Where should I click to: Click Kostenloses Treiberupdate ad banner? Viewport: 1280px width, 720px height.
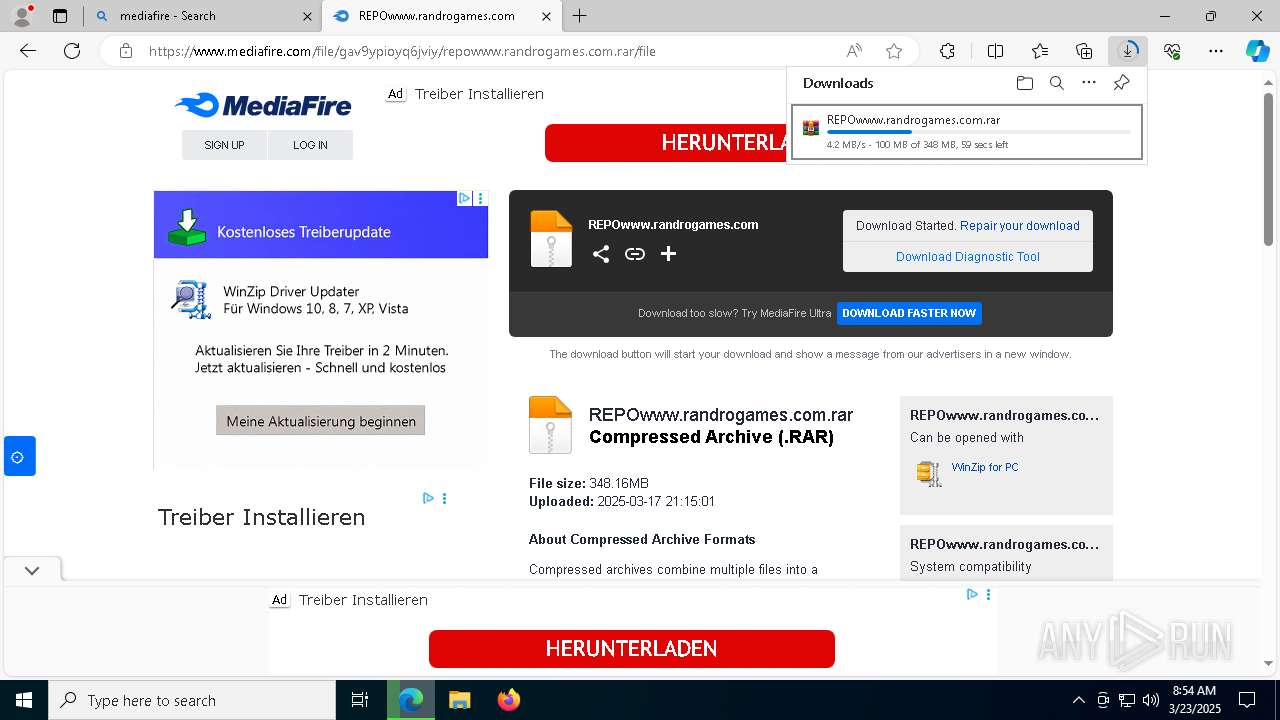click(x=321, y=225)
